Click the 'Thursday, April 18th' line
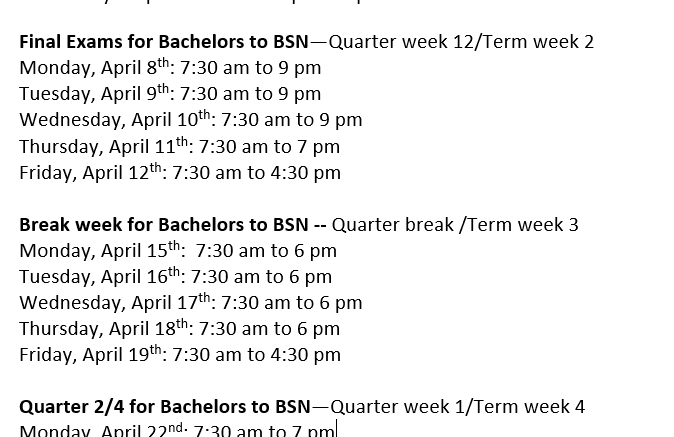Image resolution: width=674 pixels, height=437 pixels. tap(180, 329)
